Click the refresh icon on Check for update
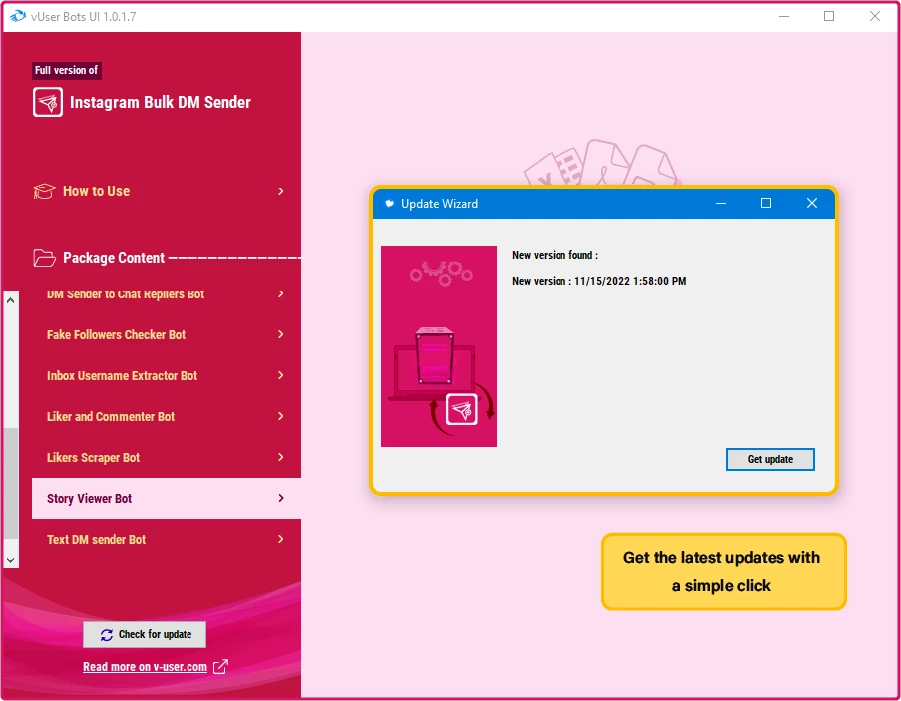 click(x=106, y=634)
